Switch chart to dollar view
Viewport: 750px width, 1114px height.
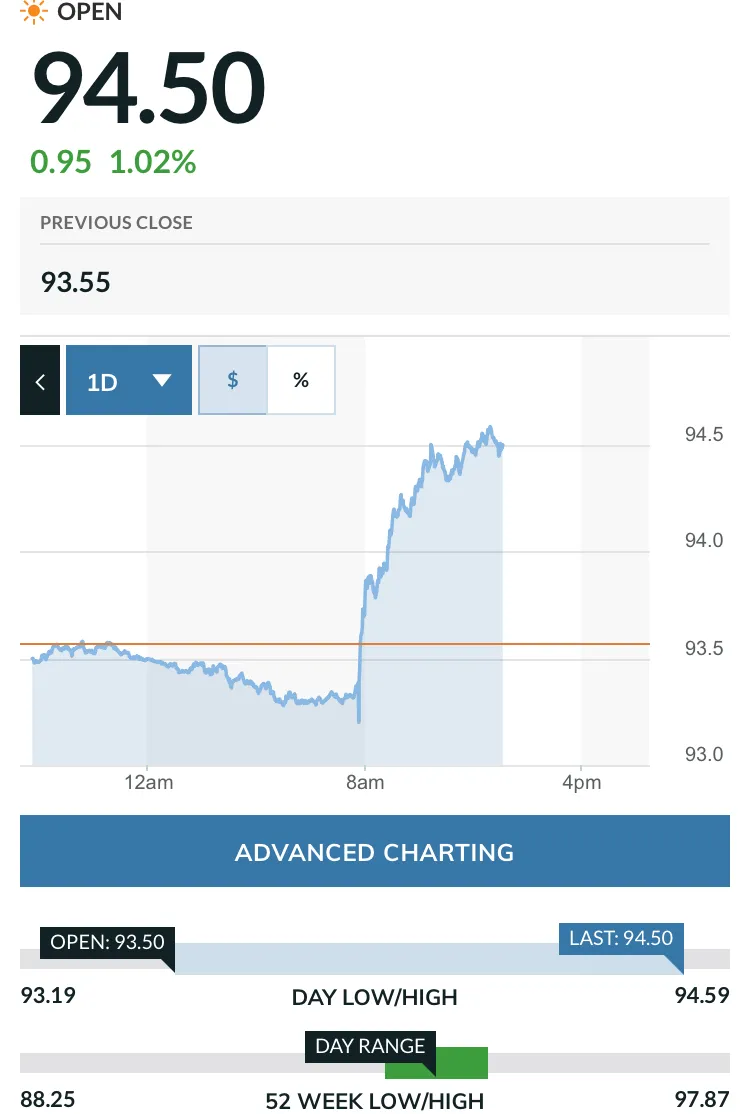[x=232, y=380]
